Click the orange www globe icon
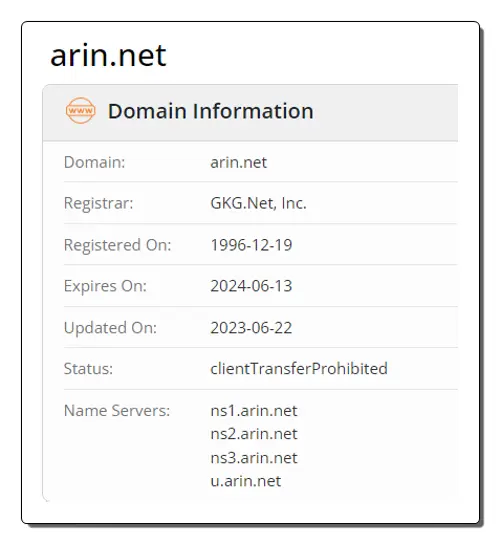 click(80, 111)
